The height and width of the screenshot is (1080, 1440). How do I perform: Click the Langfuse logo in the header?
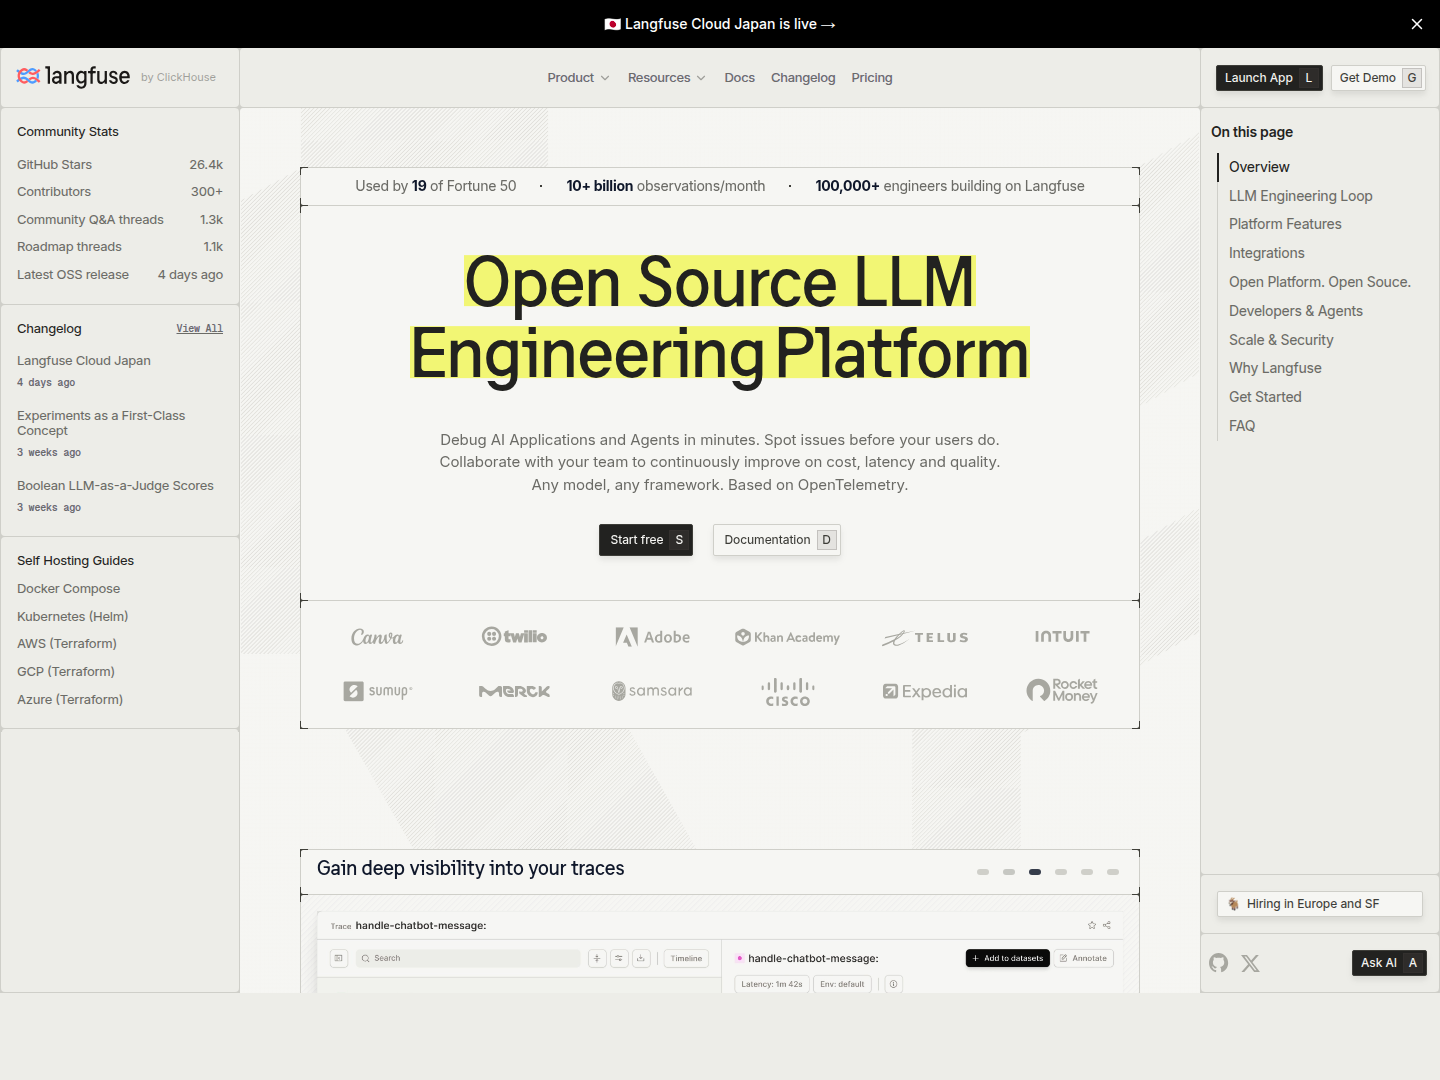pyautogui.click(x=73, y=77)
